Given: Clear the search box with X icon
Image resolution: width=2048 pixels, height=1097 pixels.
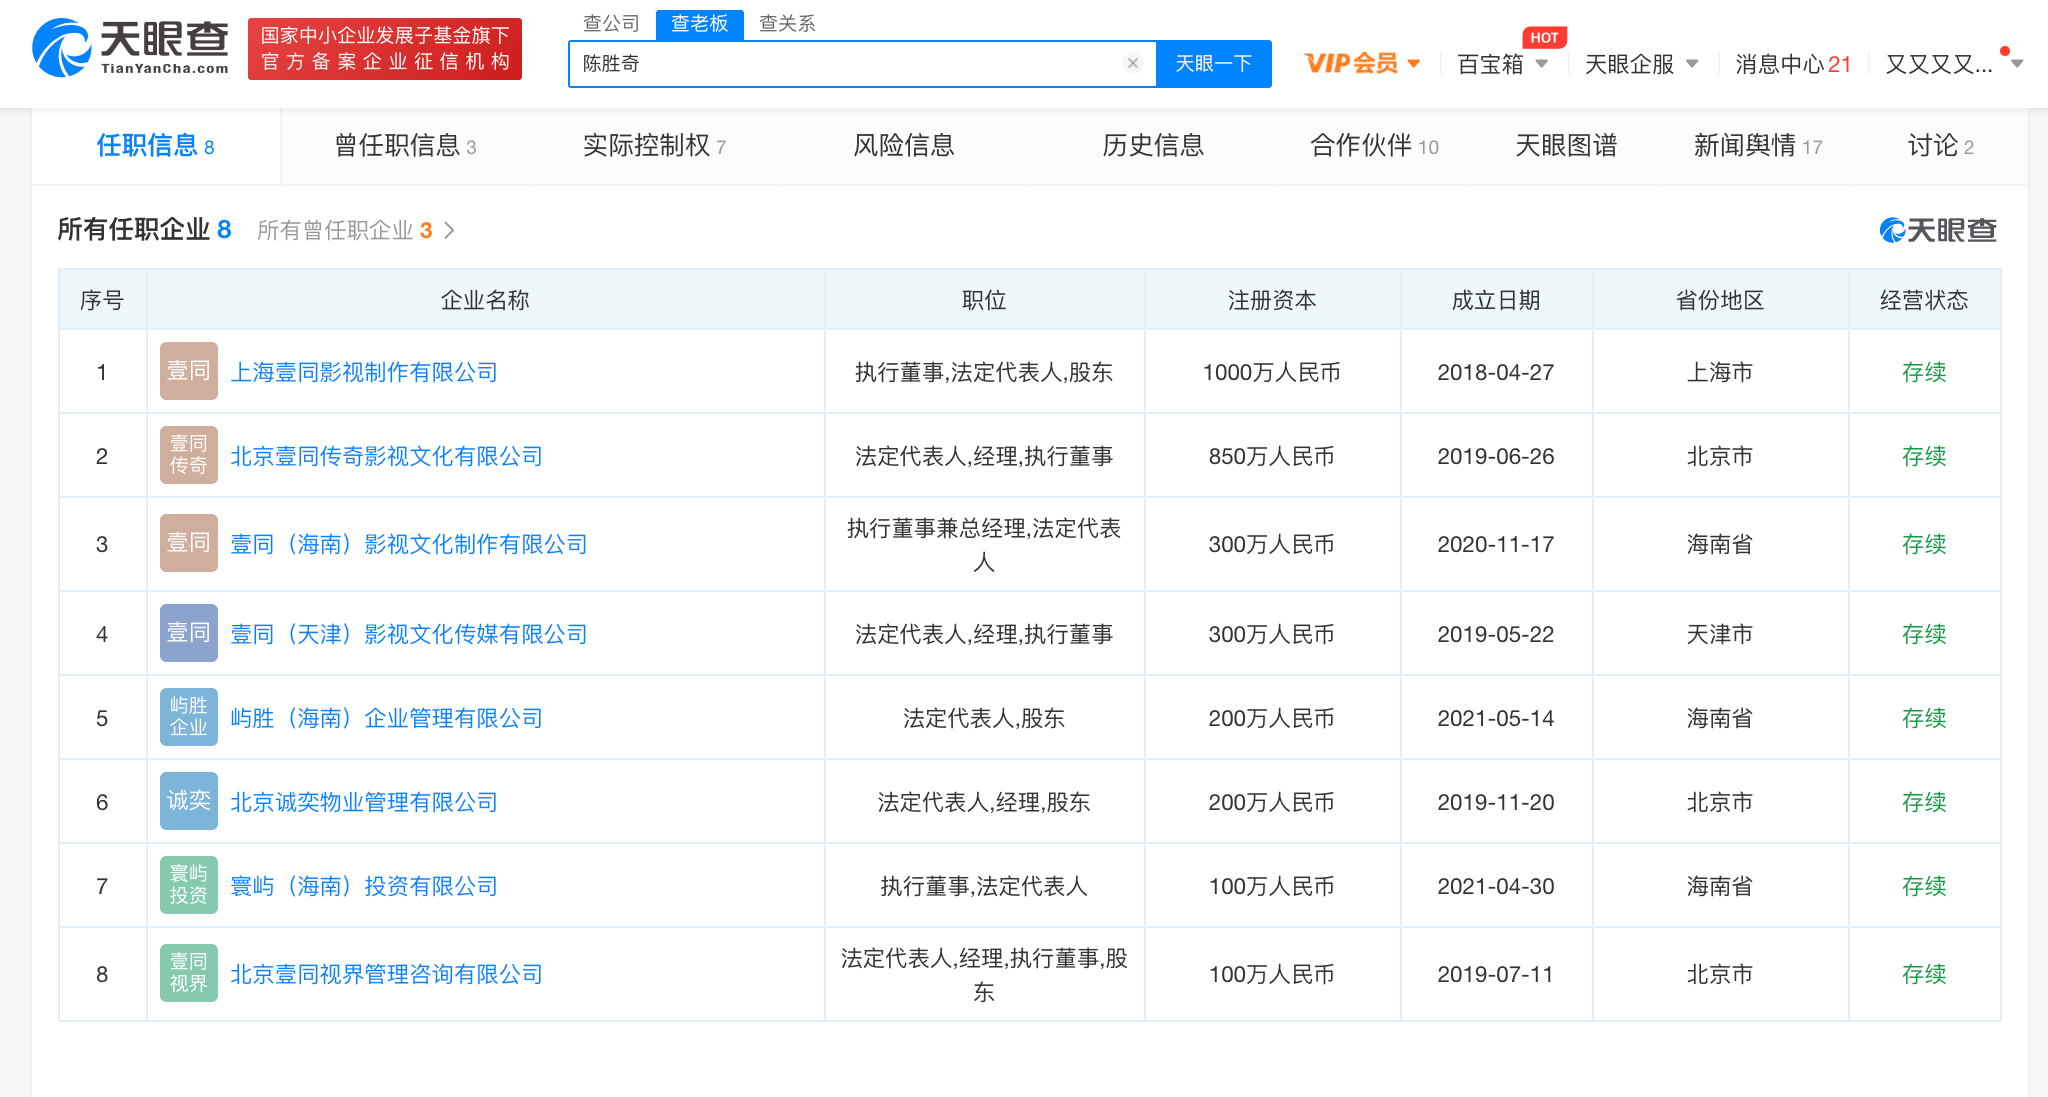Looking at the screenshot, I should pyautogui.click(x=1132, y=63).
